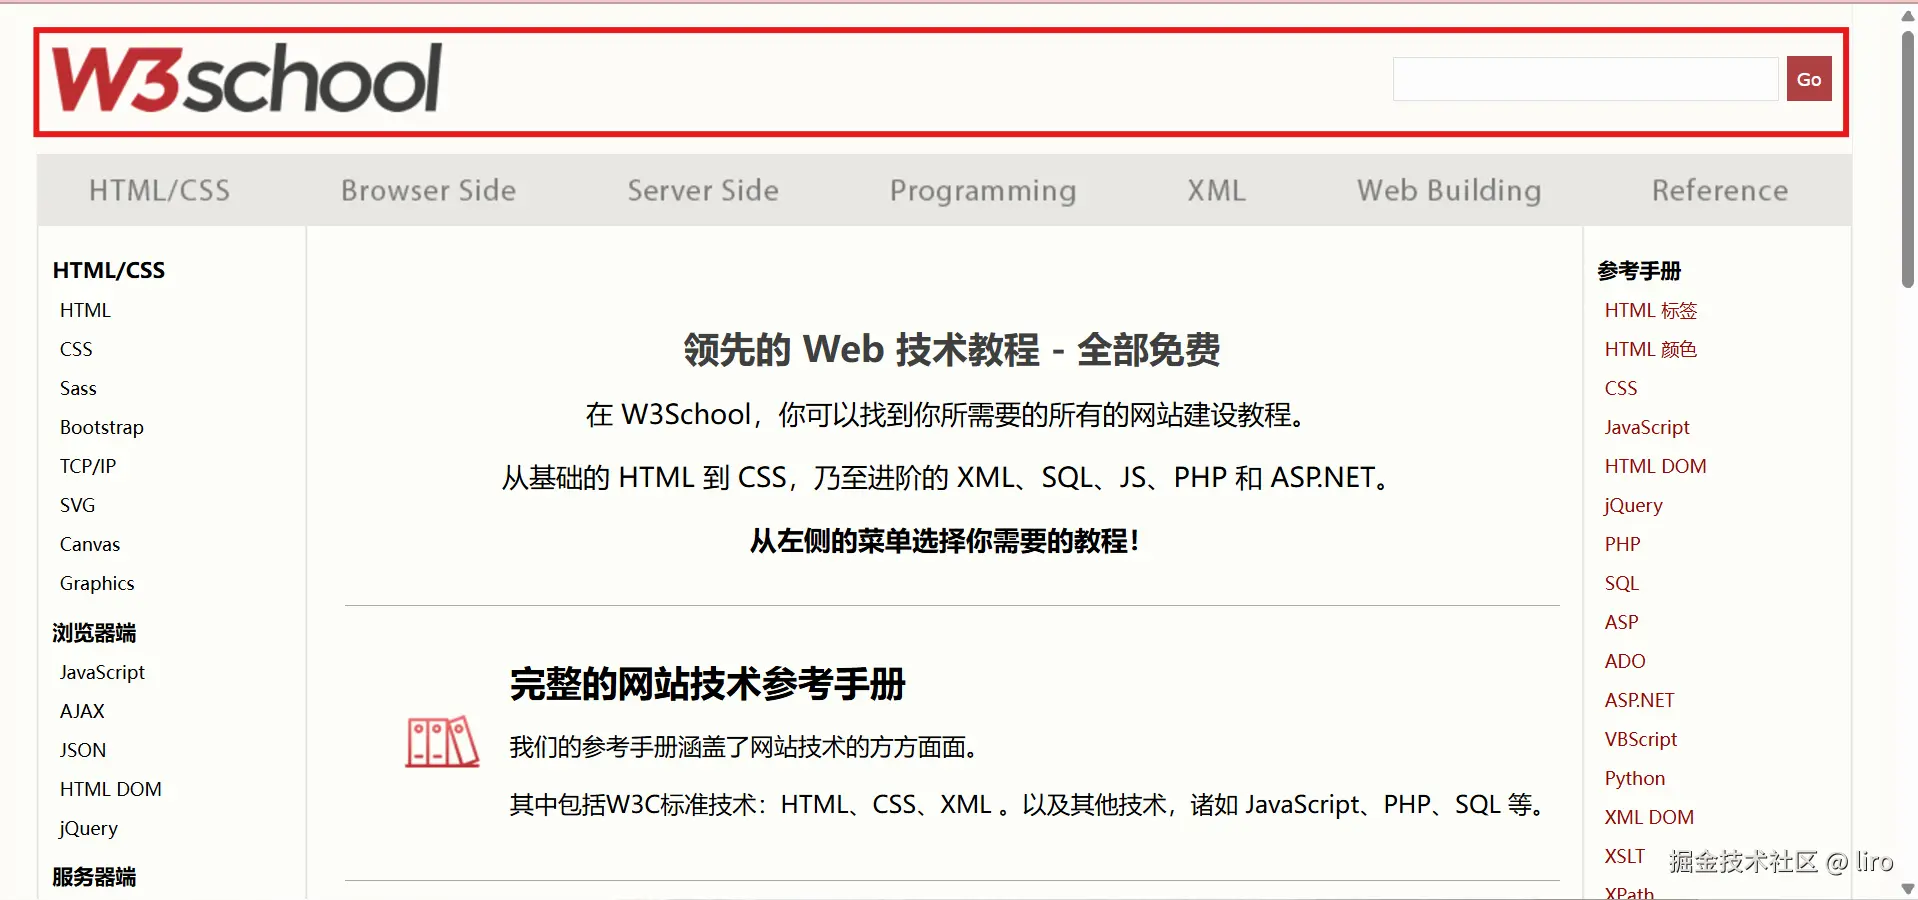Screen dimensions: 1918x900
Task: Click the W3school logo
Action: [x=247, y=78]
